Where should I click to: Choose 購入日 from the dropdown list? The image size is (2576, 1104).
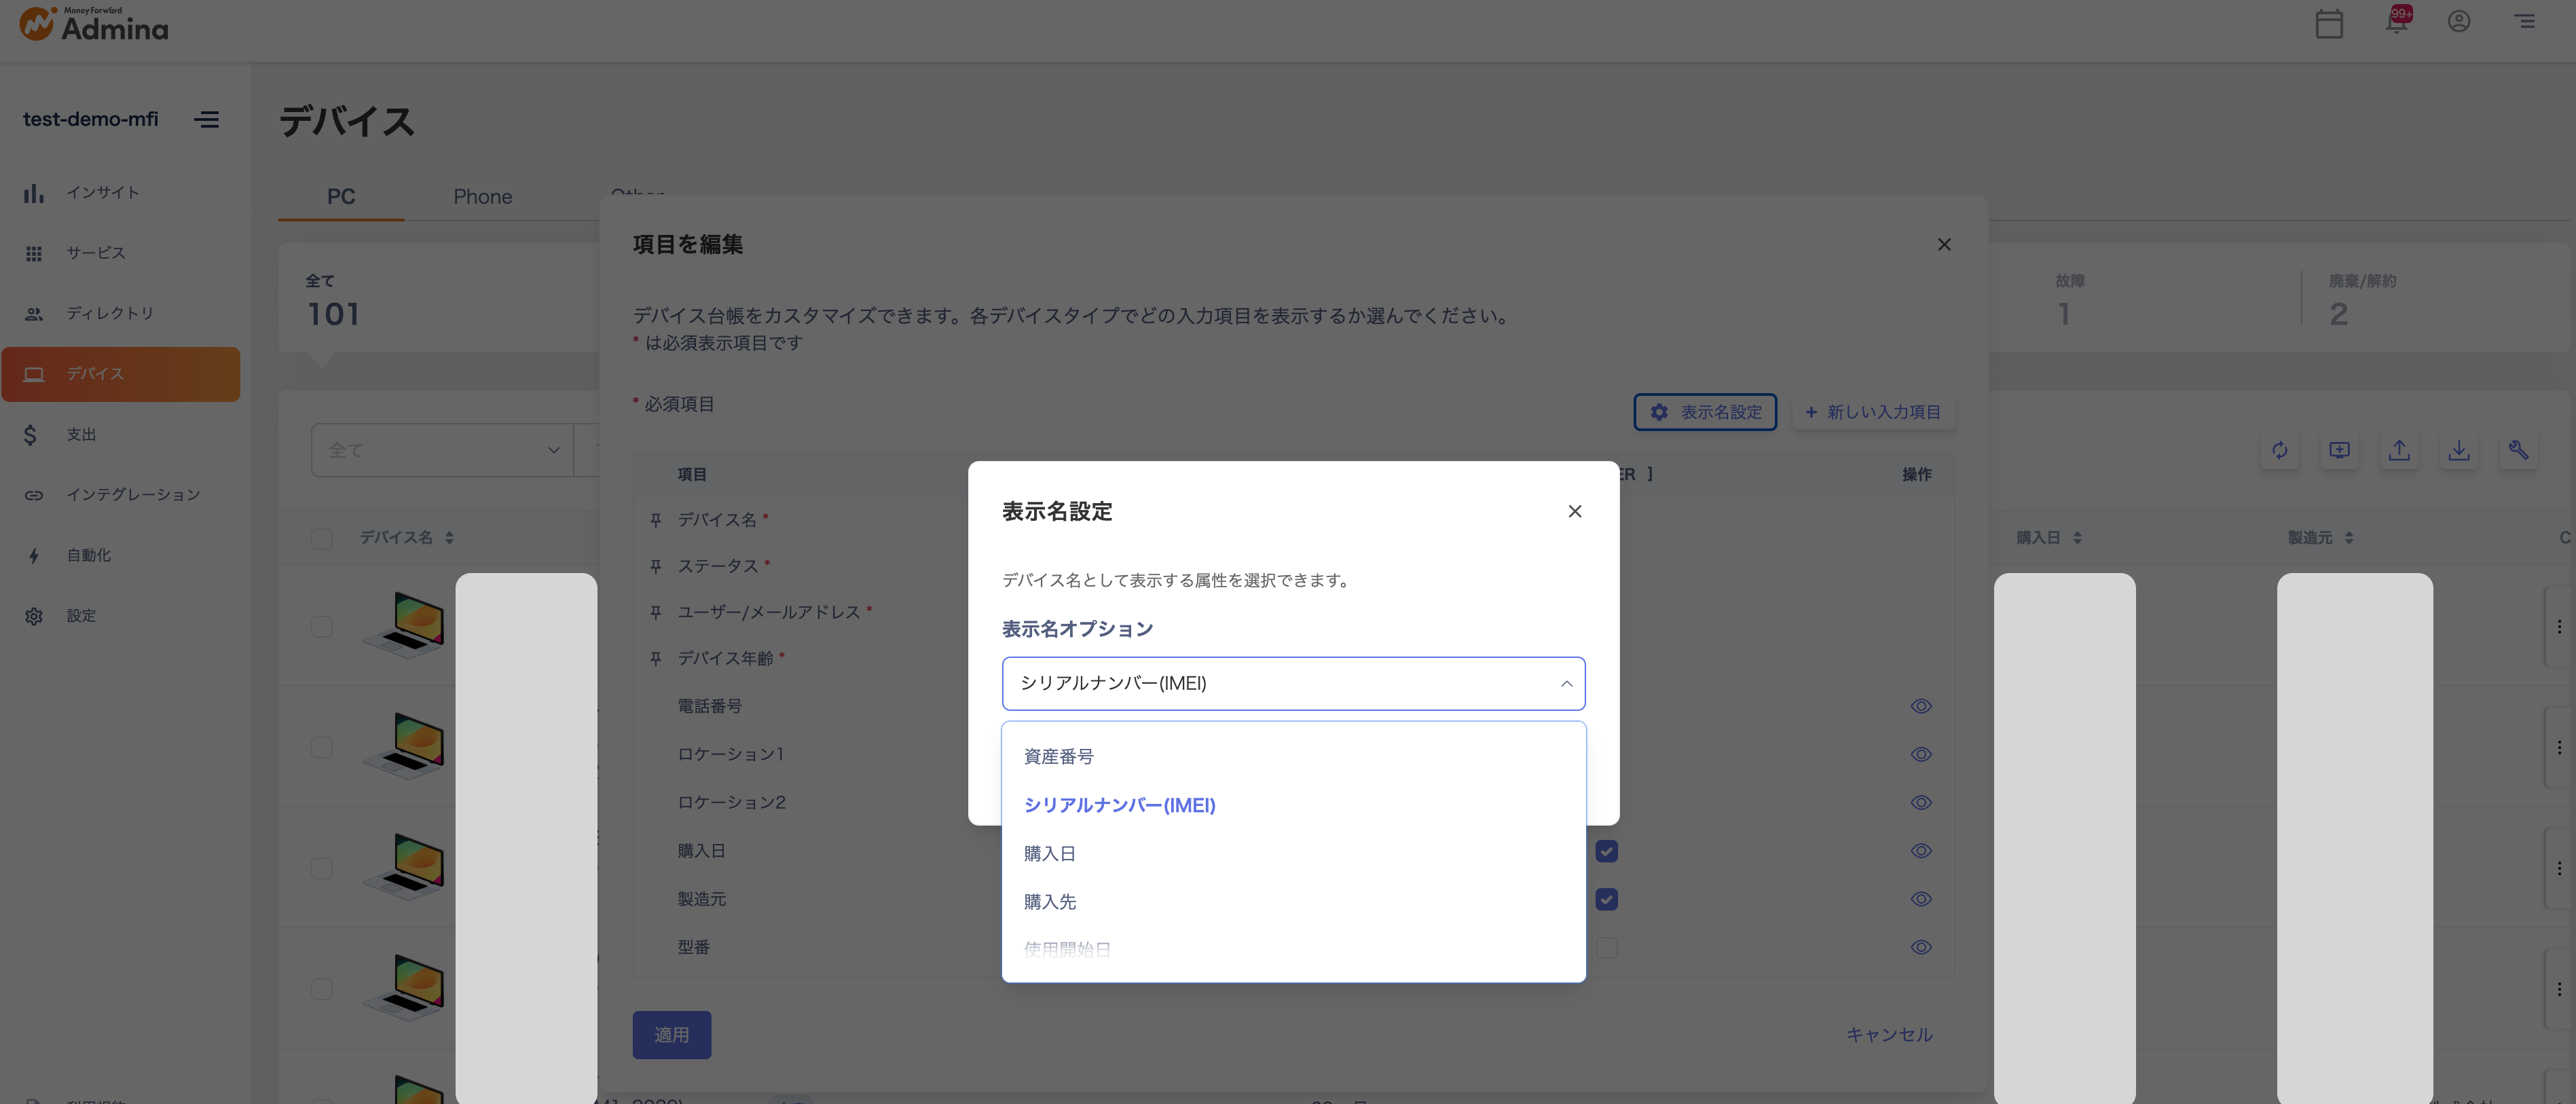(1294, 854)
